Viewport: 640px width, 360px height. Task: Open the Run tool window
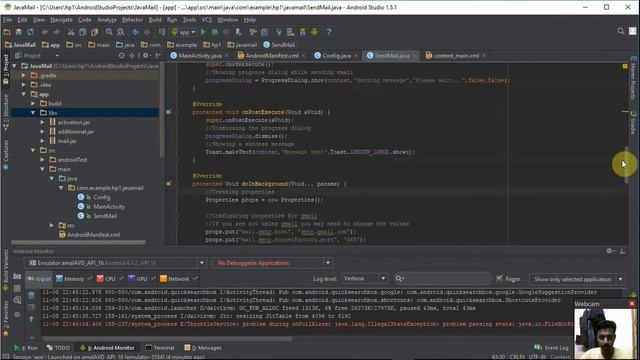(x=26, y=348)
